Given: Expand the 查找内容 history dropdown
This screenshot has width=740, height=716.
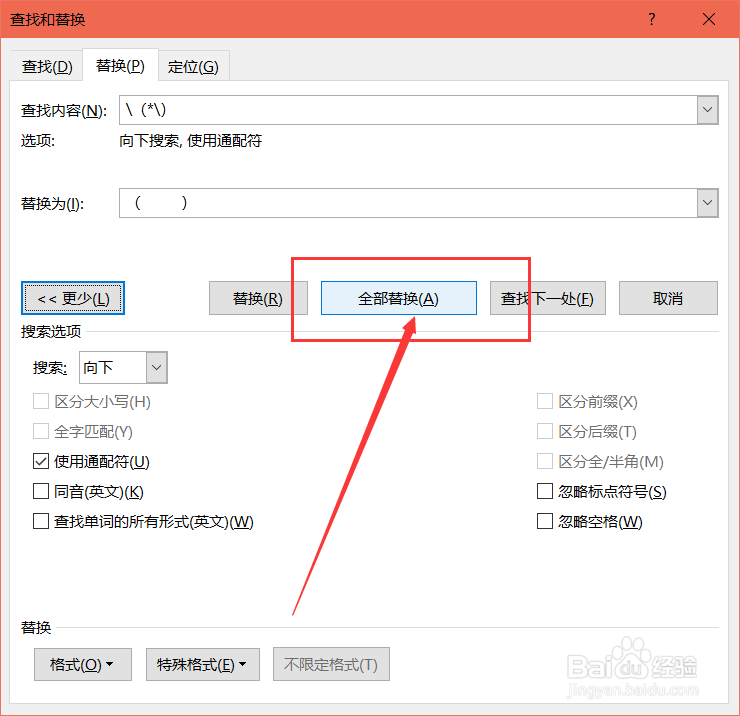Looking at the screenshot, I should [707, 110].
